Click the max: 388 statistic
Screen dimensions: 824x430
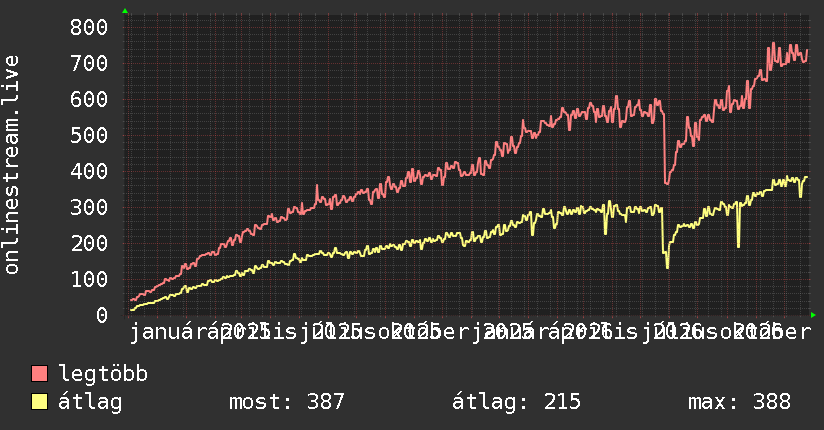coord(739,402)
